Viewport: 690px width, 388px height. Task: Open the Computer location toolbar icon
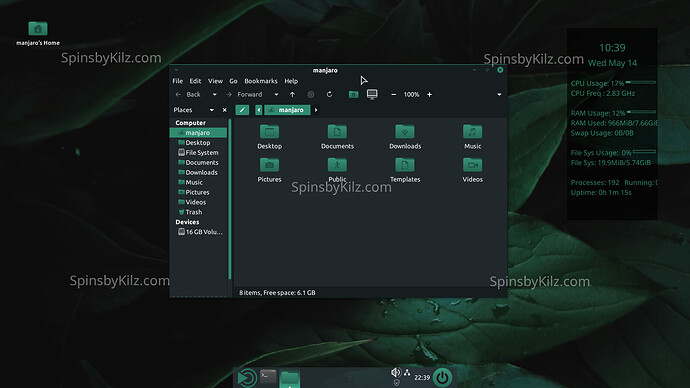pyautogui.click(x=372, y=94)
